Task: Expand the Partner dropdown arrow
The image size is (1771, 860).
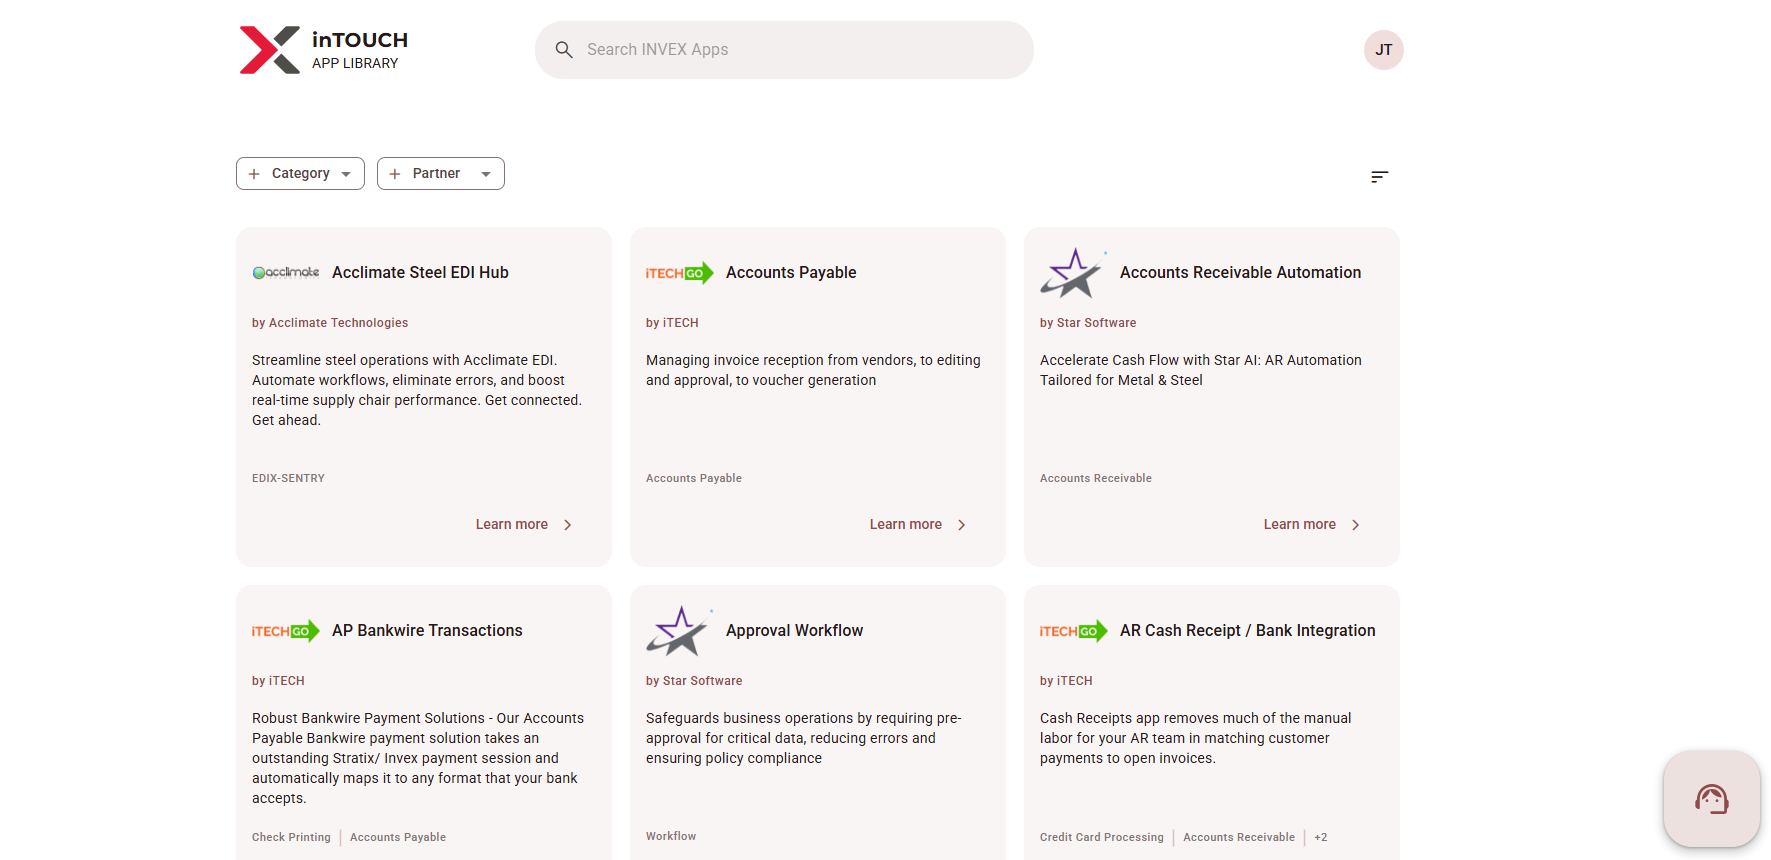Action: tap(486, 174)
